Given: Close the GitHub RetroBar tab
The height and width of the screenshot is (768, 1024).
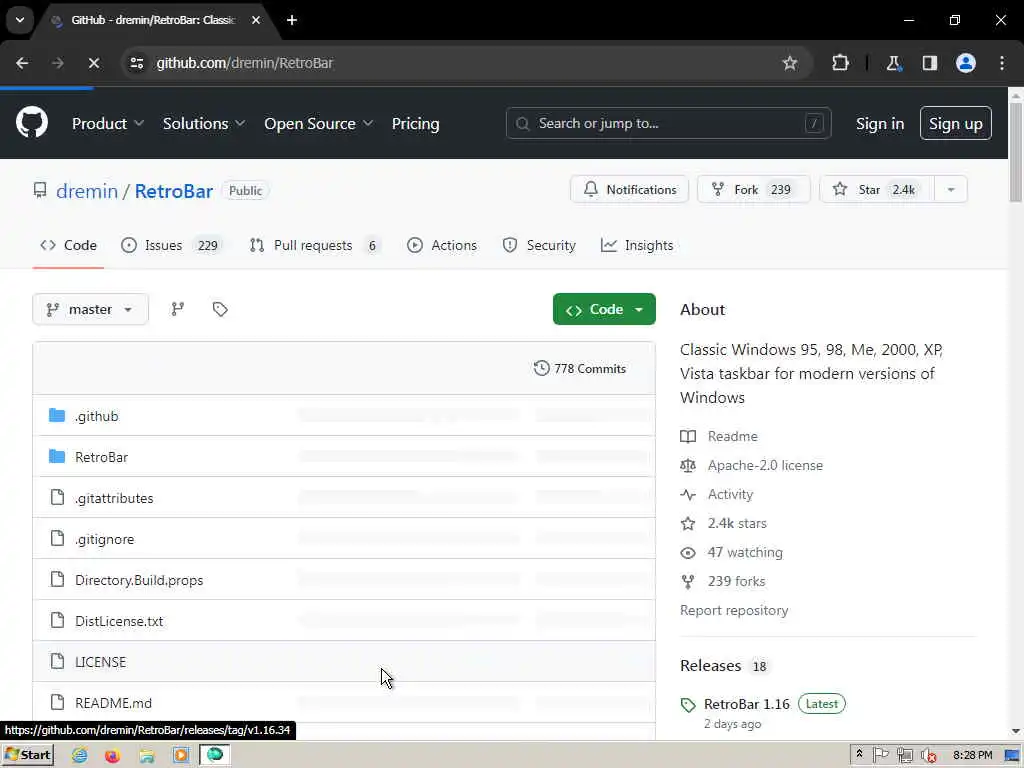Looking at the screenshot, I should coord(256,20).
